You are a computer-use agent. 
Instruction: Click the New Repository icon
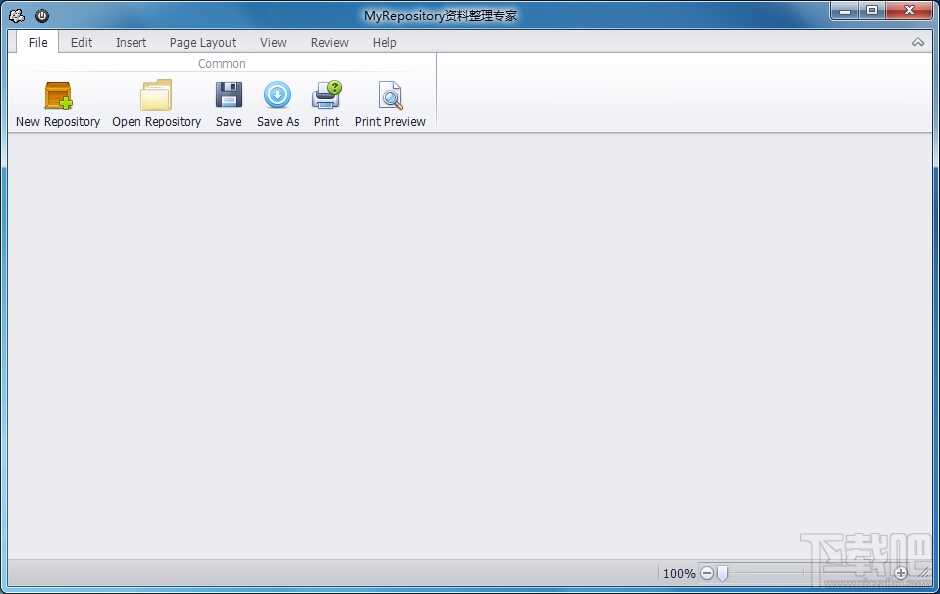tap(58, 96)
